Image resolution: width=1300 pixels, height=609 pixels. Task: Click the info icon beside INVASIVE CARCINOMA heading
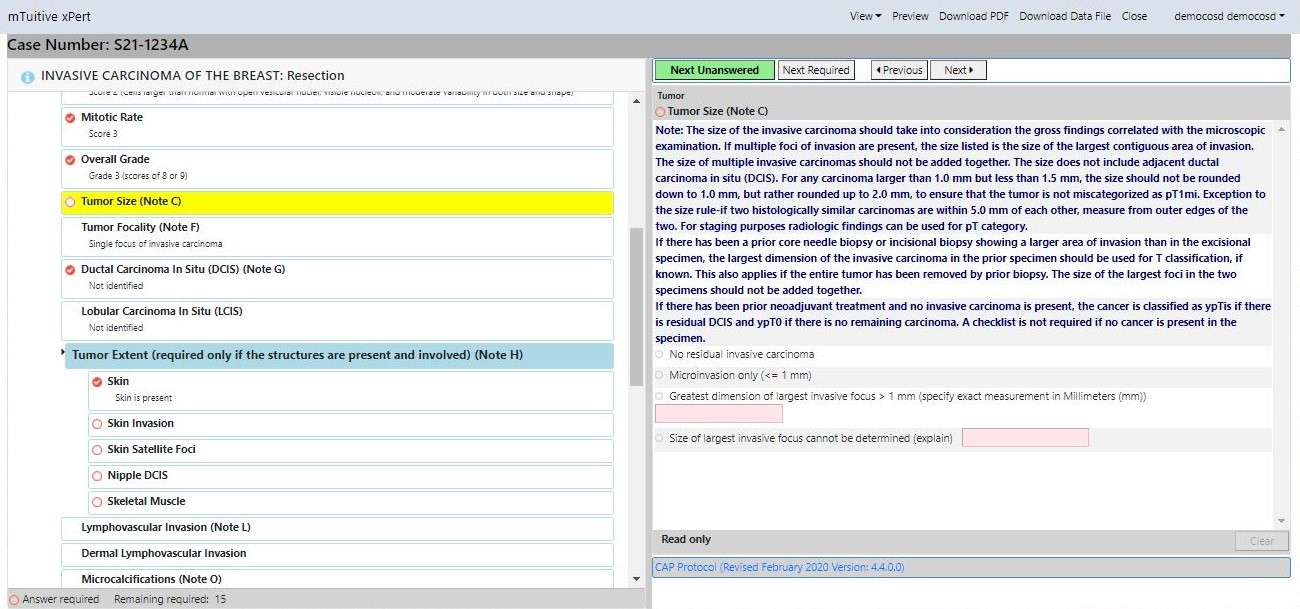click(24, 75)
